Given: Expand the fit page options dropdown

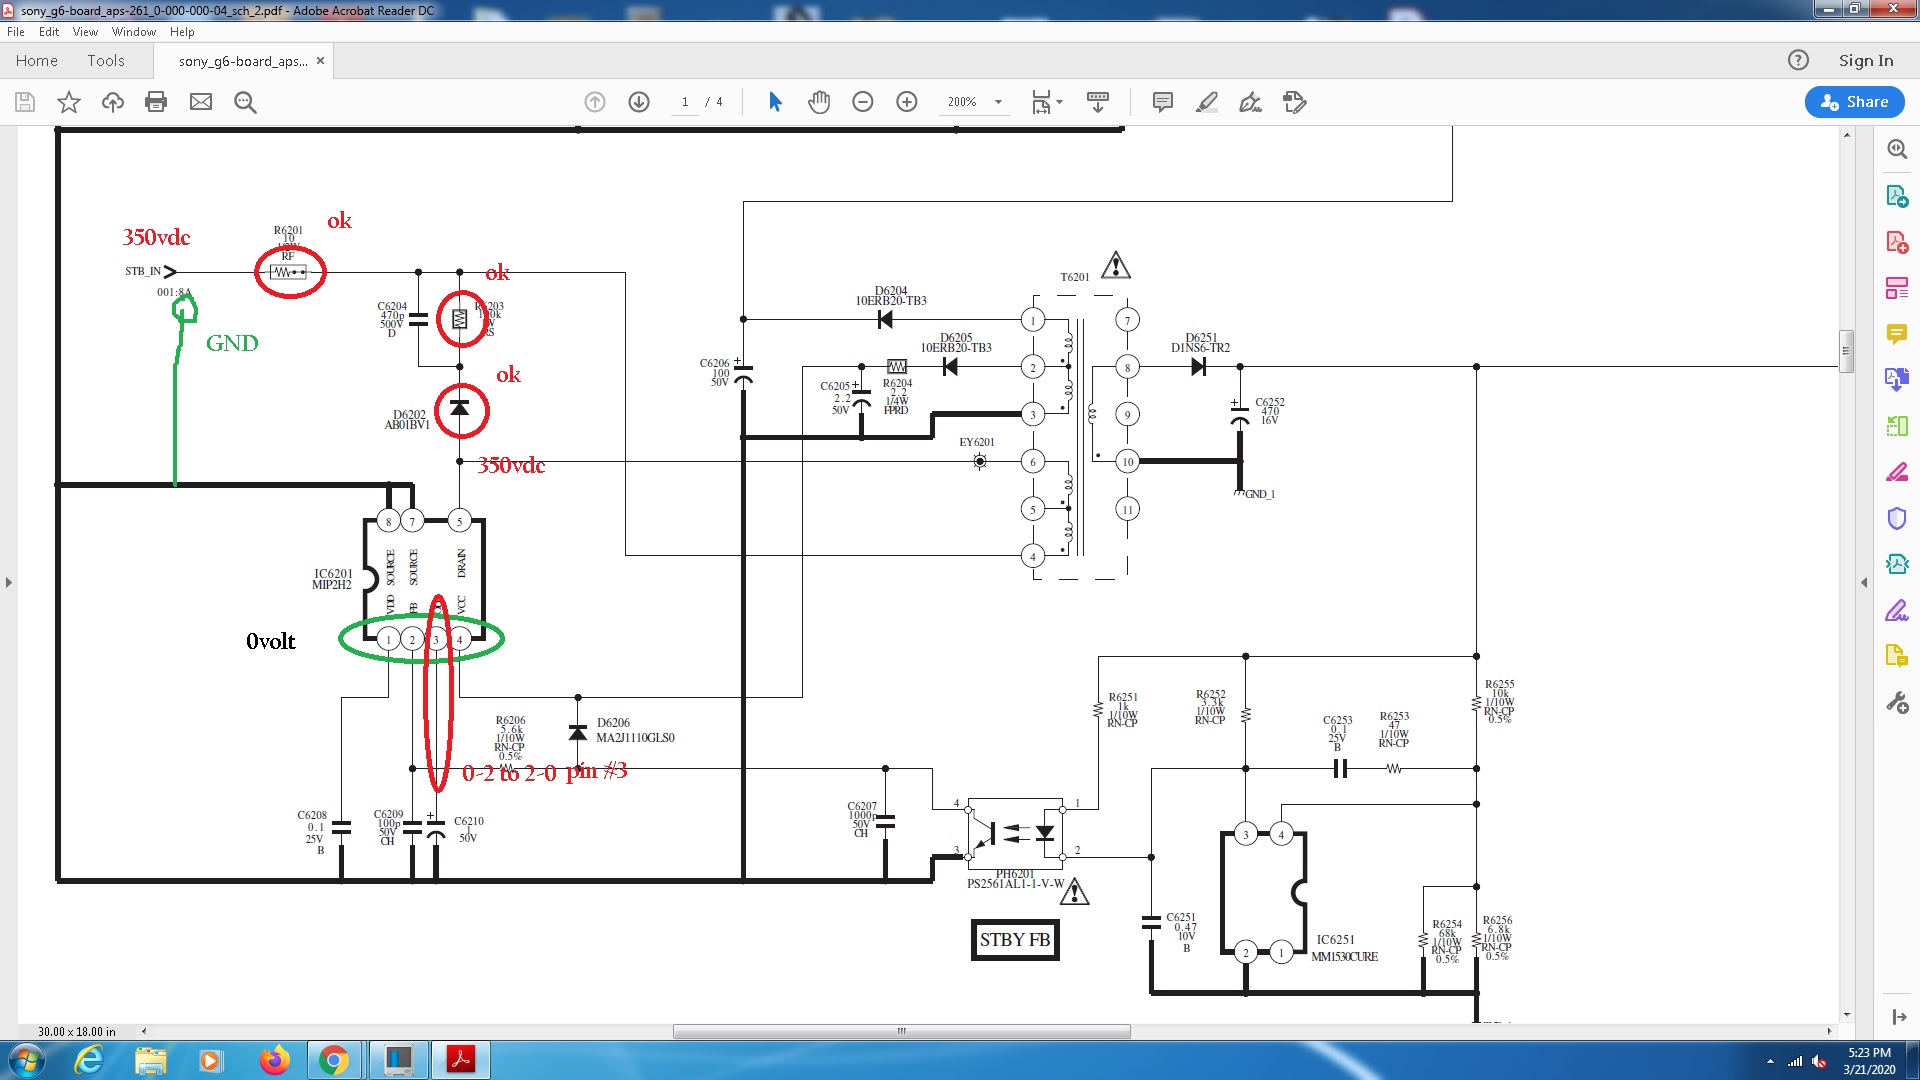Looking at the screenshot, I should coord(1060,102).
